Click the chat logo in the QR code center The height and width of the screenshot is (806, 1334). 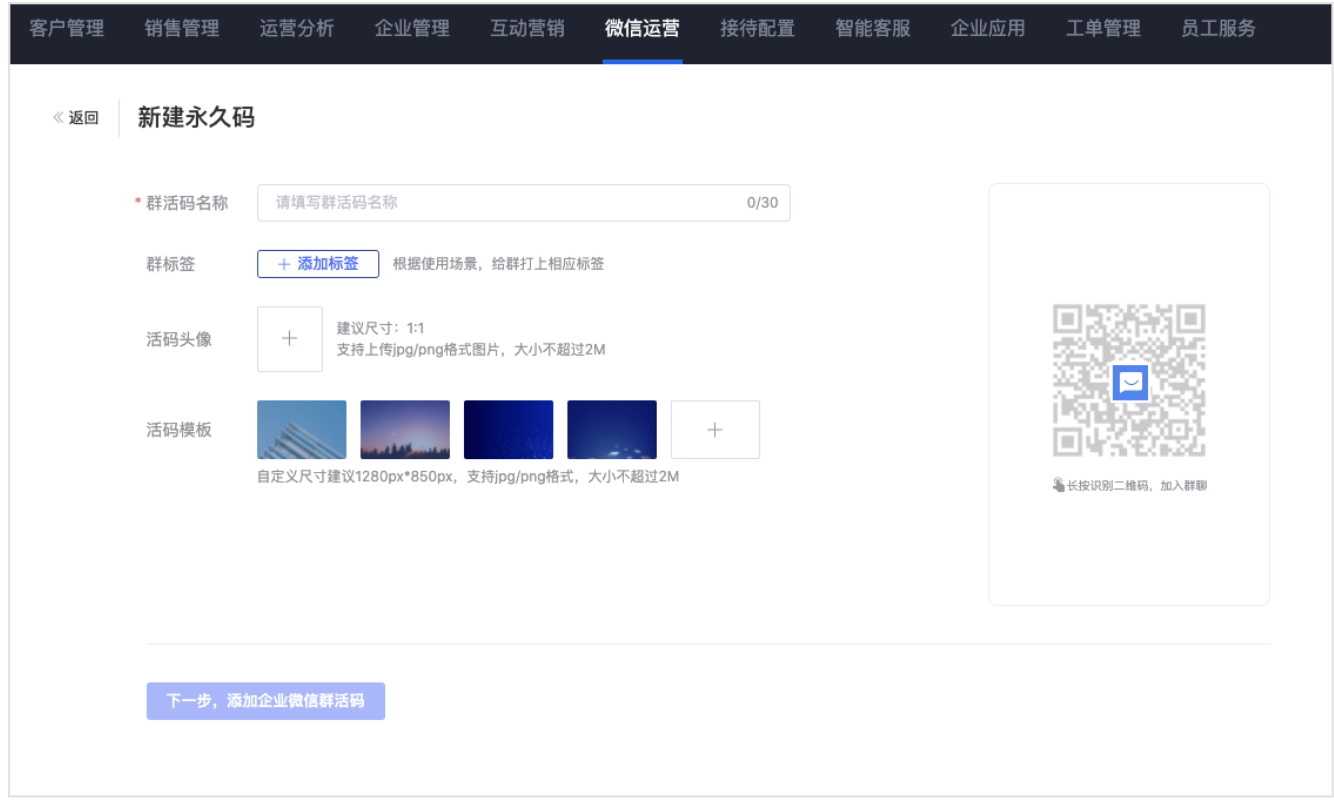pos(1130,382)
